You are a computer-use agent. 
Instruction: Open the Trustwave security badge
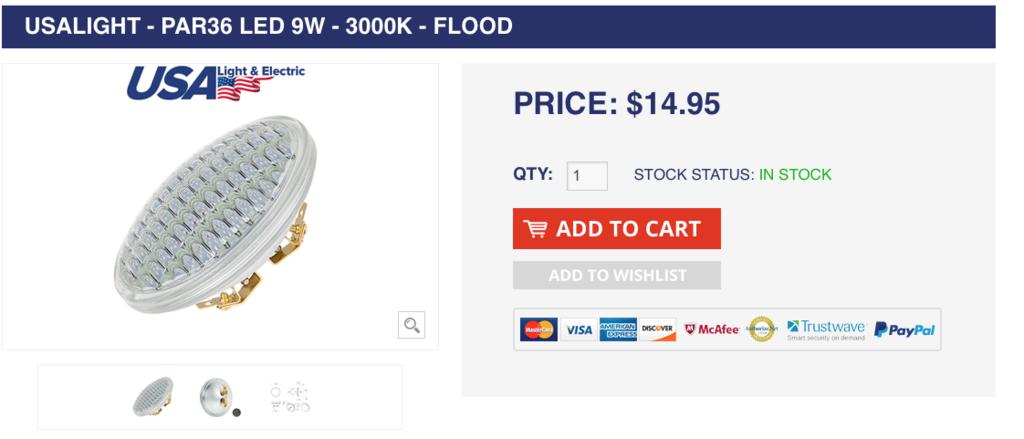click(825, 329)
